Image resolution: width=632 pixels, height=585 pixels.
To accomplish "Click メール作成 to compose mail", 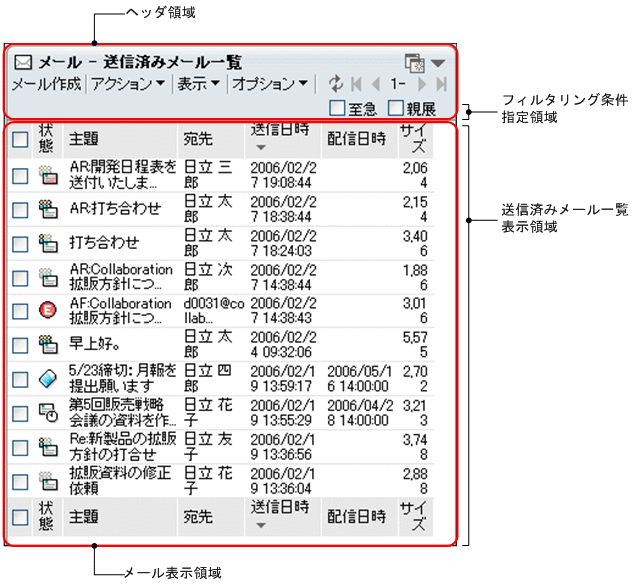I will pyautogui.click(x=46, y=84).
